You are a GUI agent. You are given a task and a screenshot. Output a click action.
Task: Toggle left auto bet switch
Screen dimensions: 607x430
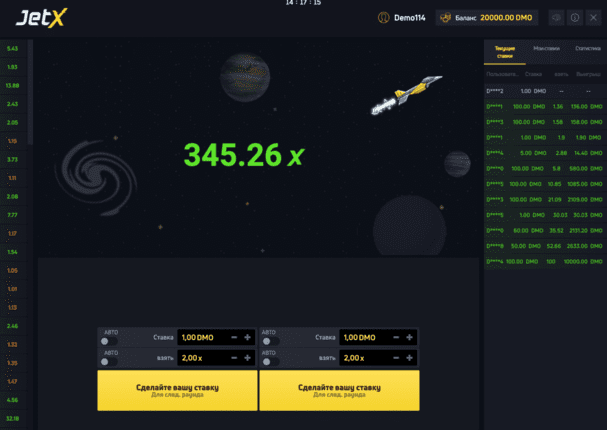pos(108,341)
